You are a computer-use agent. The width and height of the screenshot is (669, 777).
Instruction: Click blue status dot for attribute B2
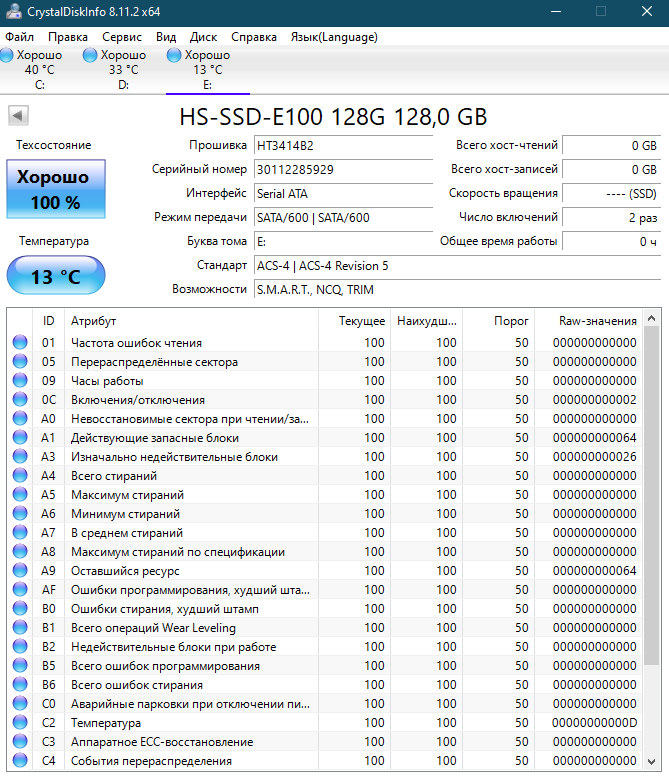click(20, 646)
